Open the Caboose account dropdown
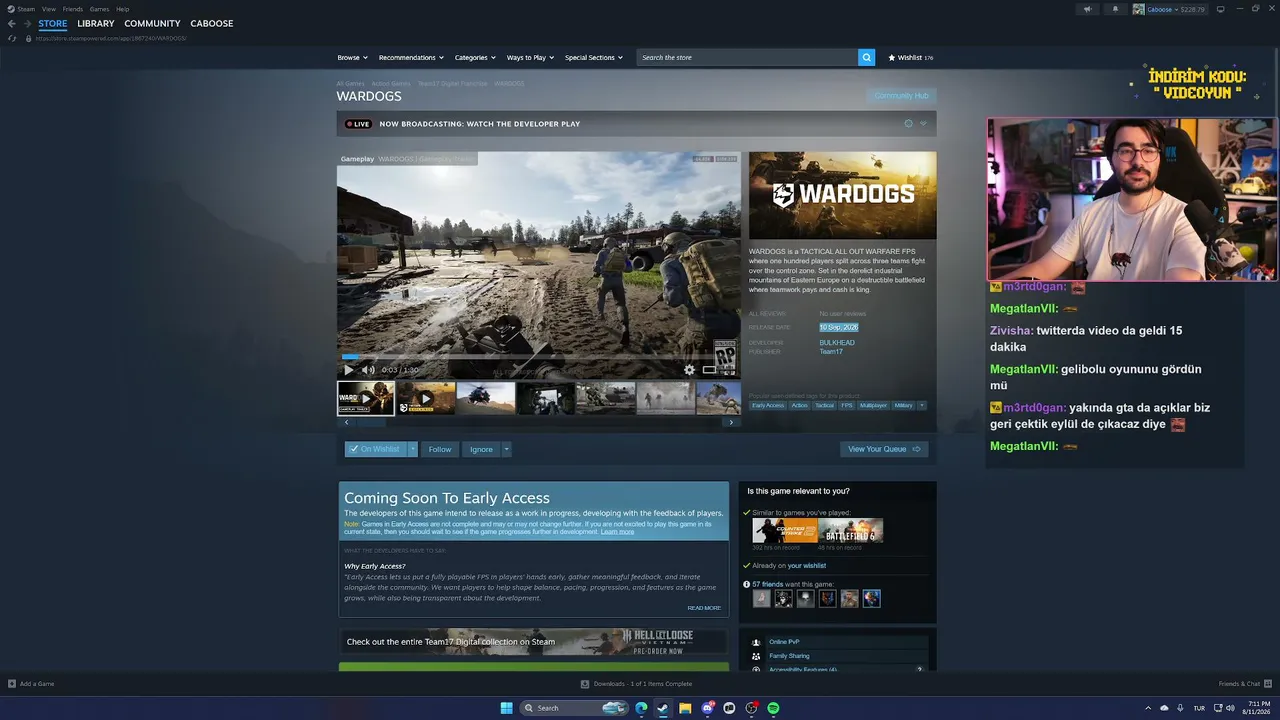Viewport: 1280px width, 720px height. pyautogui.click(x=1169, y=9)
